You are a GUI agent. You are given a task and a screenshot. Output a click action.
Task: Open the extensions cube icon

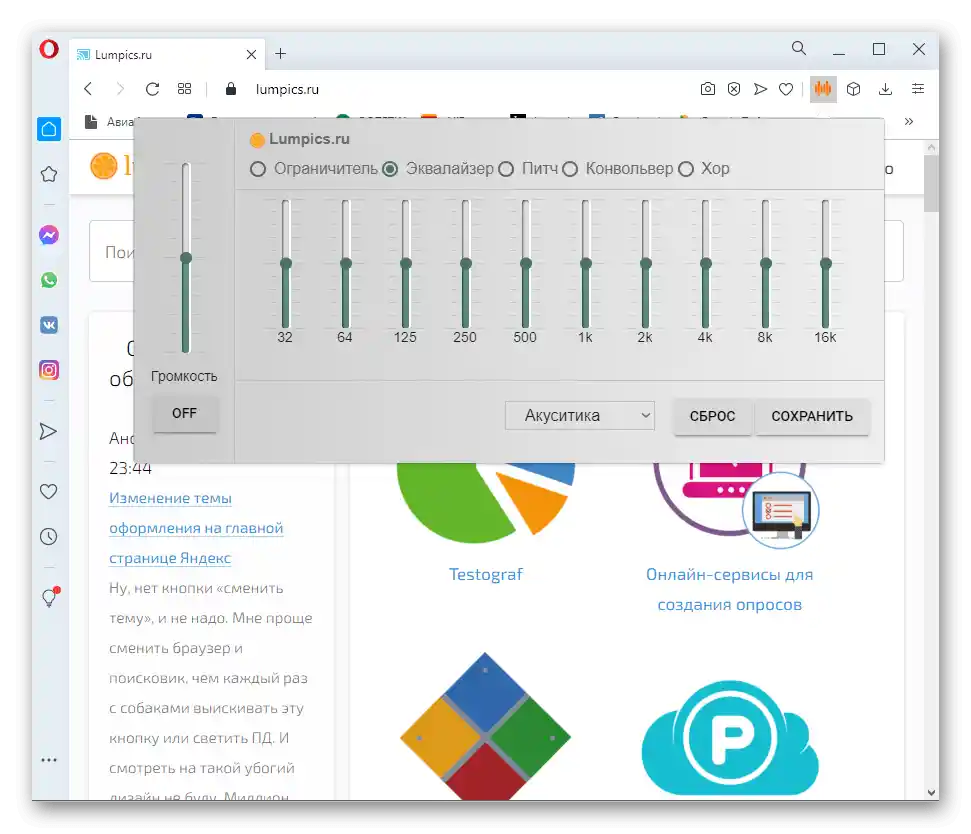click(853, 89)
